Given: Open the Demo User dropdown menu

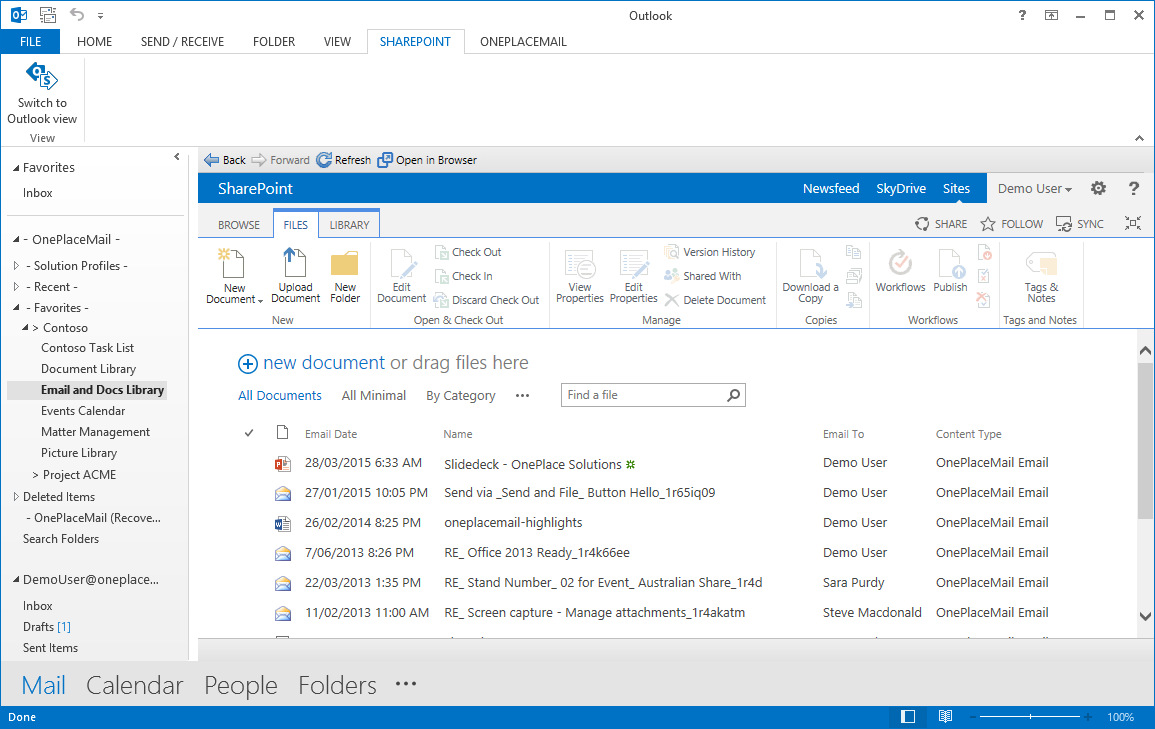Looking at the screenshot, I should [1034, 189].
